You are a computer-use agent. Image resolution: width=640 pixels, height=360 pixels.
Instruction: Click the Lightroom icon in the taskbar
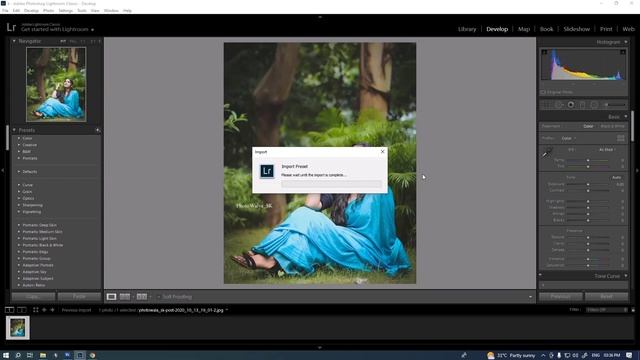pos(80,356)
